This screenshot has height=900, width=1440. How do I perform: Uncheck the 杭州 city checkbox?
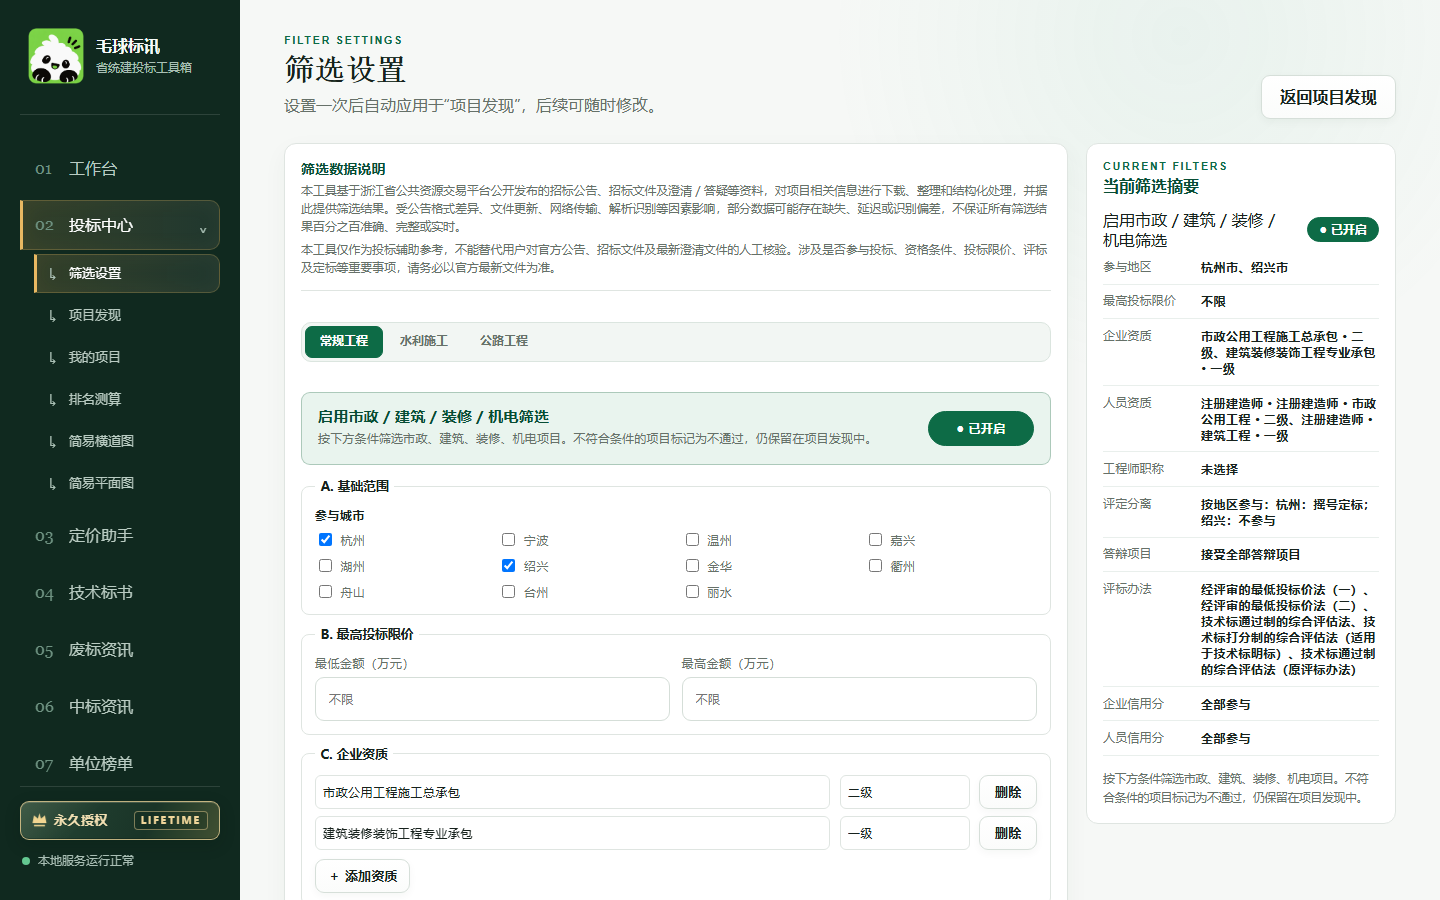click(325, 540)
